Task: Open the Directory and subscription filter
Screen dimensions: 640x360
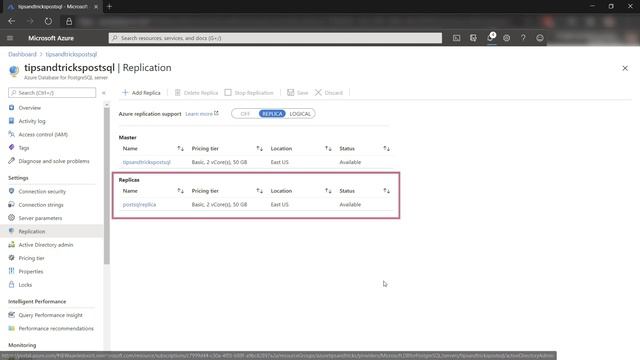Action: [473, 38]
